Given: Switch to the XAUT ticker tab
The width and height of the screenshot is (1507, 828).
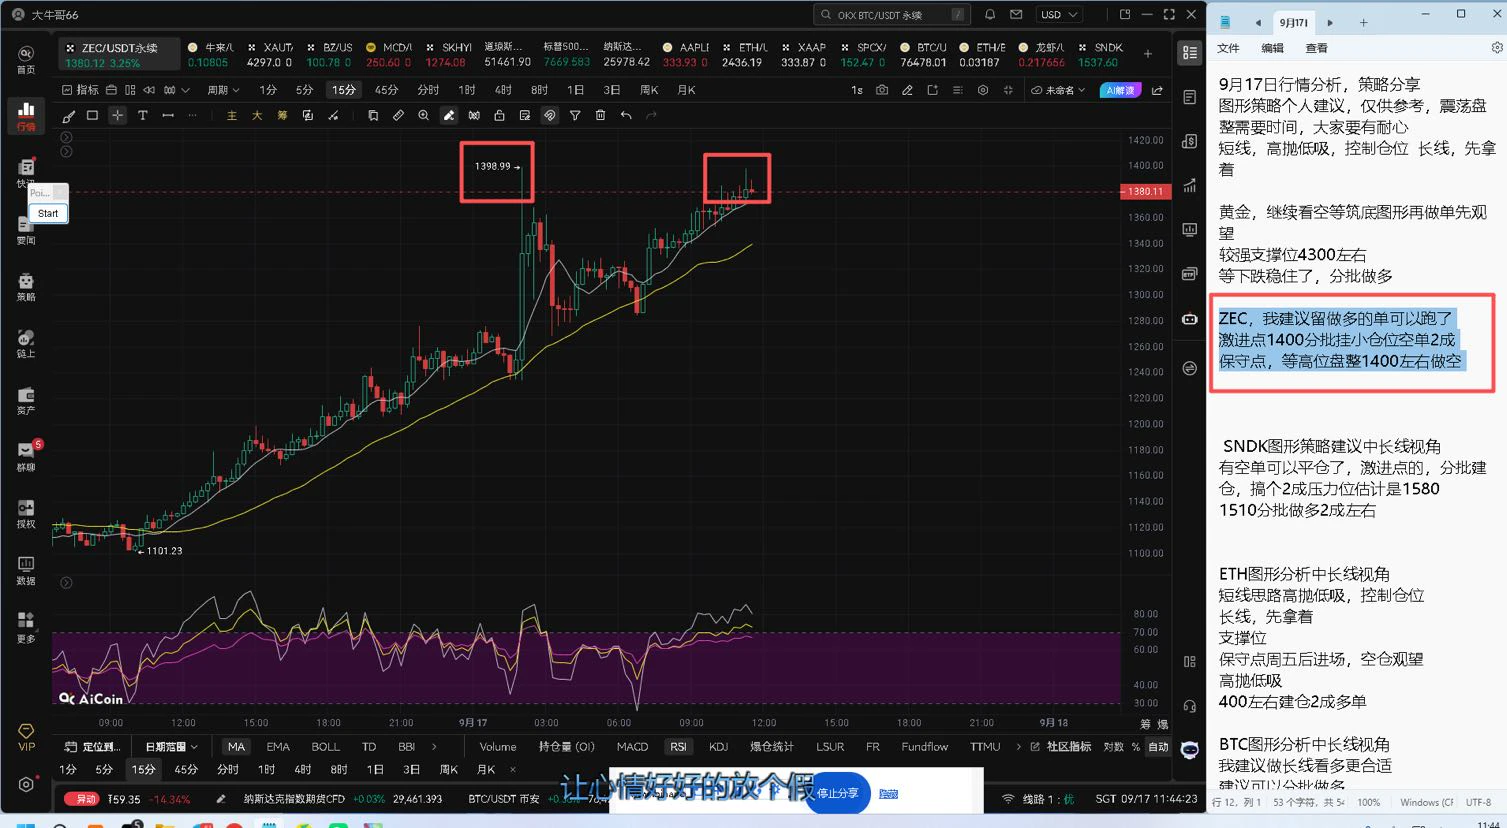Looking at the screenshot, I should coord(270,54).
